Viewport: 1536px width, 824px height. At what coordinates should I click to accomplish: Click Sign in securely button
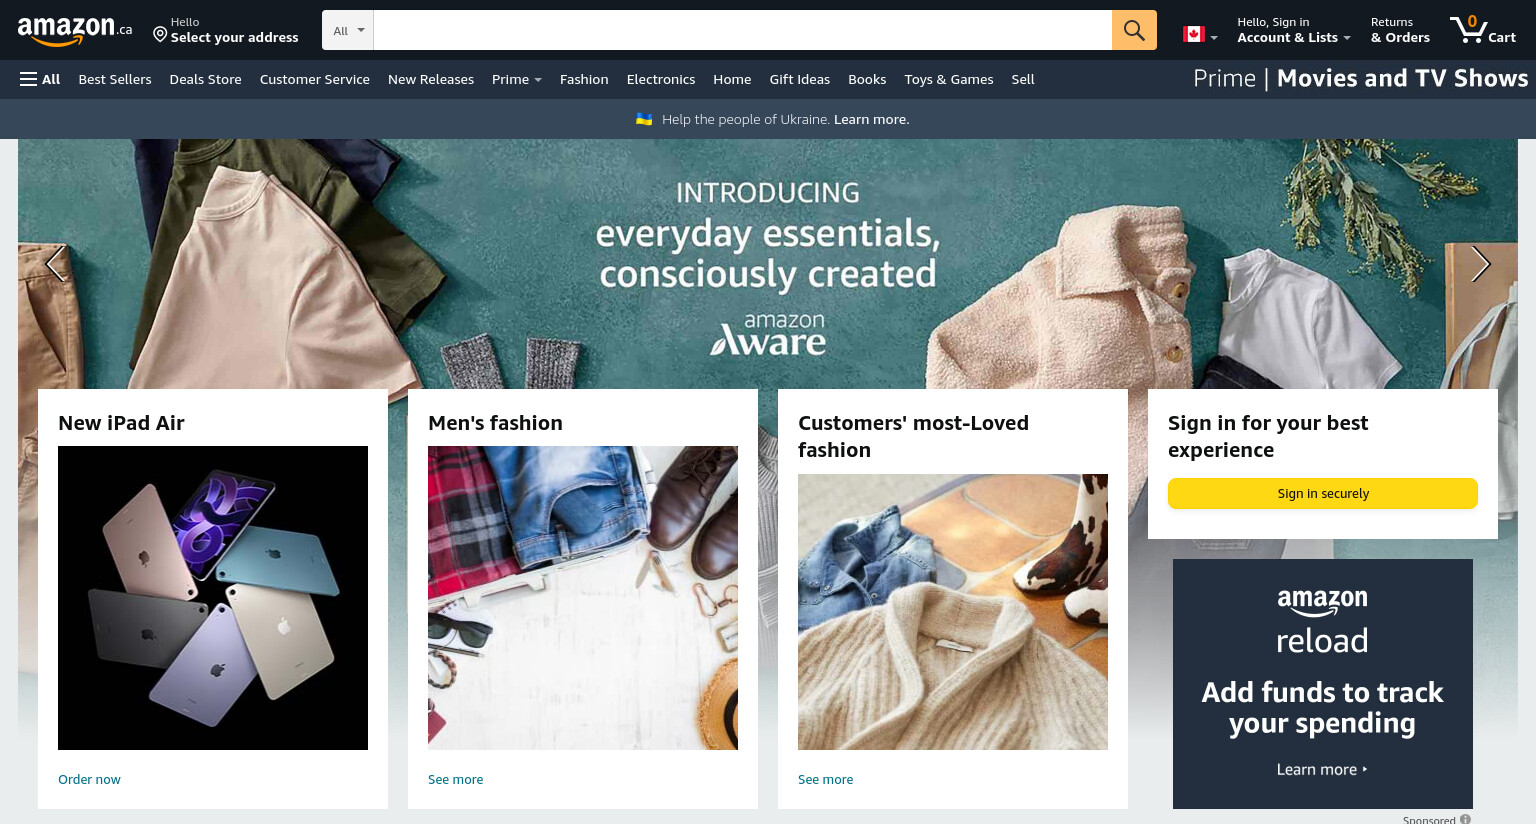(x=1323, y=493)
